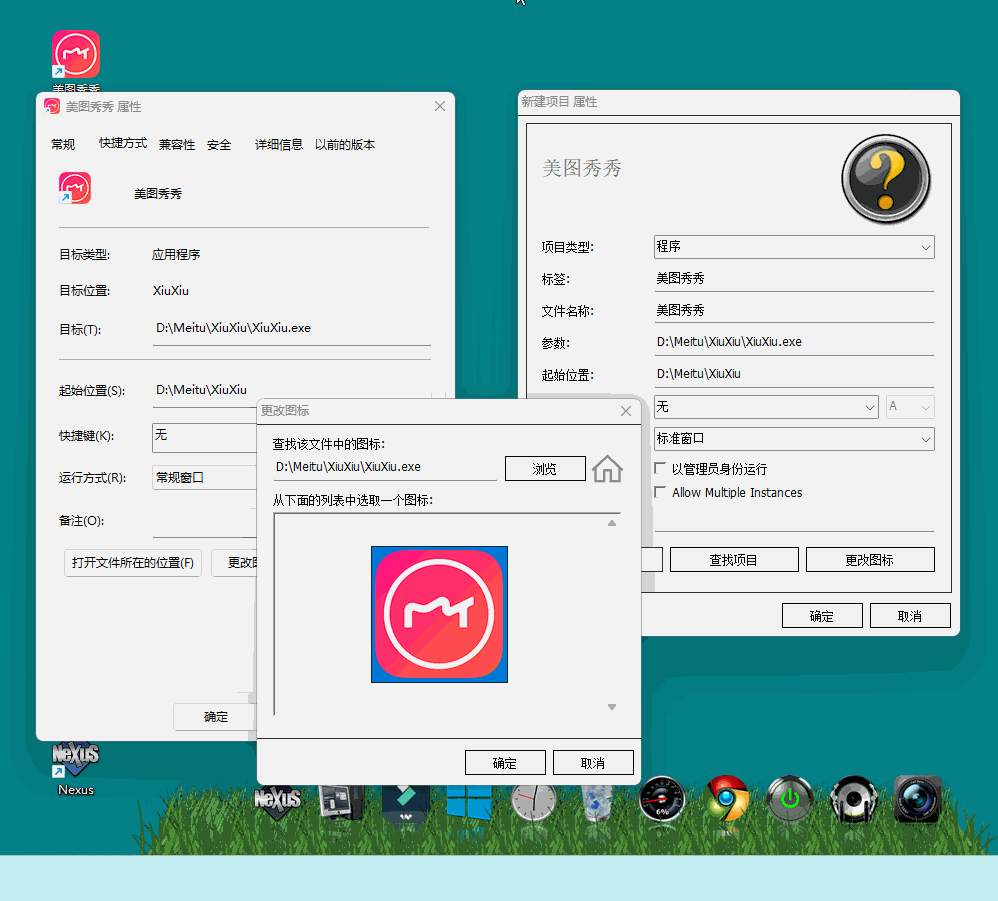Open the 安全 tab
998x901 pixels.
[219, 144]
